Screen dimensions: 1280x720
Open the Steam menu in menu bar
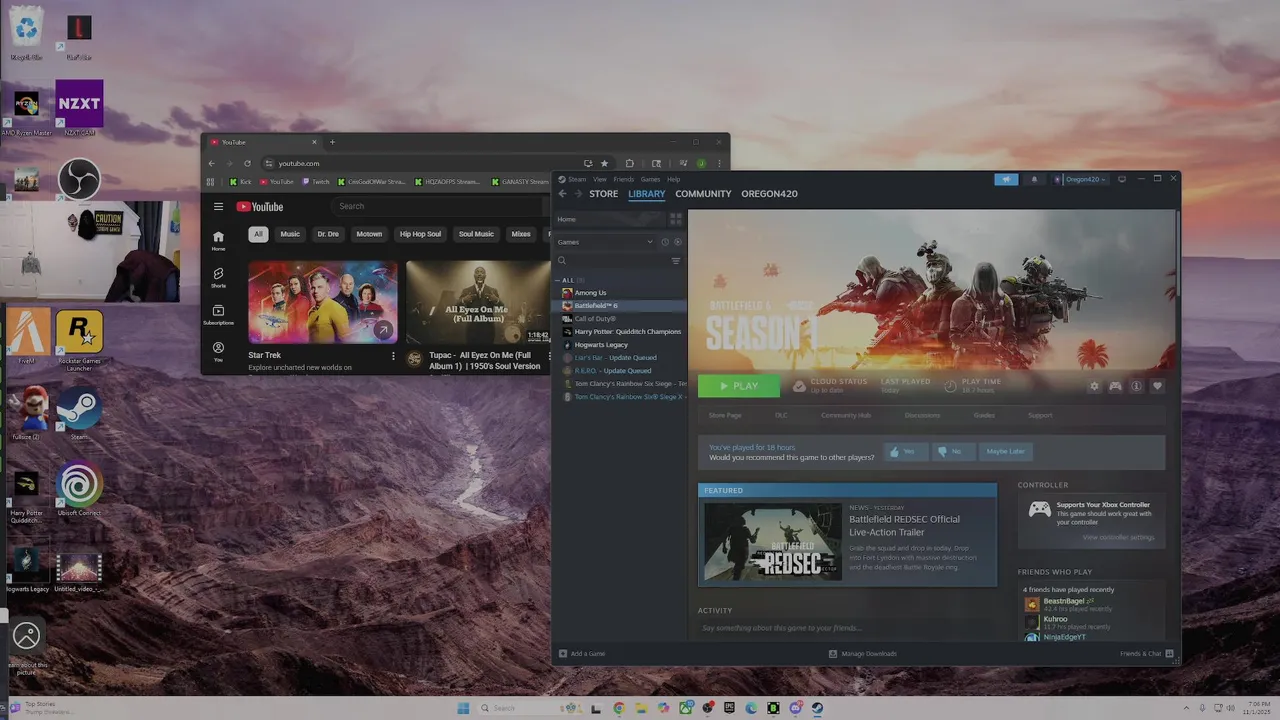(x=577, y=179)
